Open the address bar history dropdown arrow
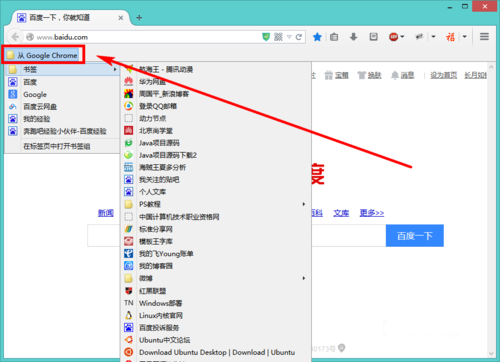Viewport: 500px width, 362px height. coord(289,37)
